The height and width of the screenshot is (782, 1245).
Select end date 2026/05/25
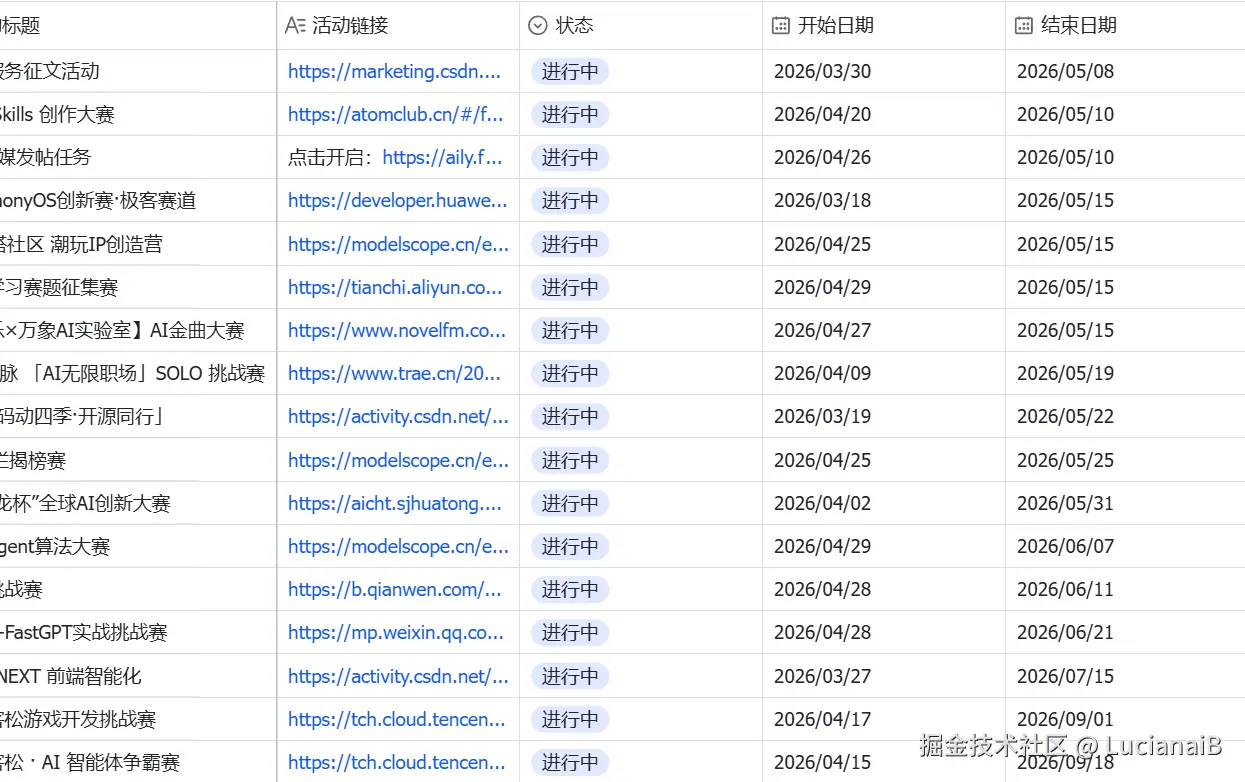point(1065,460)
